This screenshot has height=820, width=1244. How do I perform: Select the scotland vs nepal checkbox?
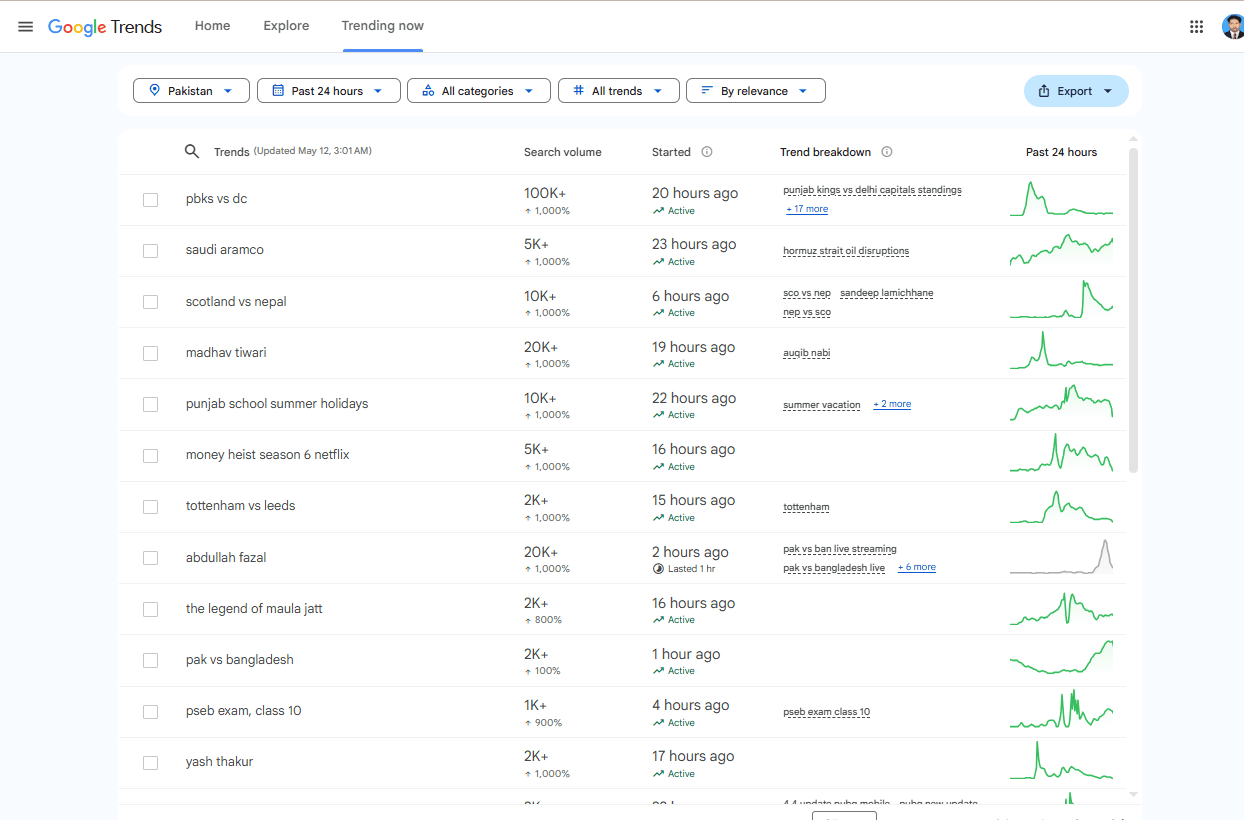[150, 302]
